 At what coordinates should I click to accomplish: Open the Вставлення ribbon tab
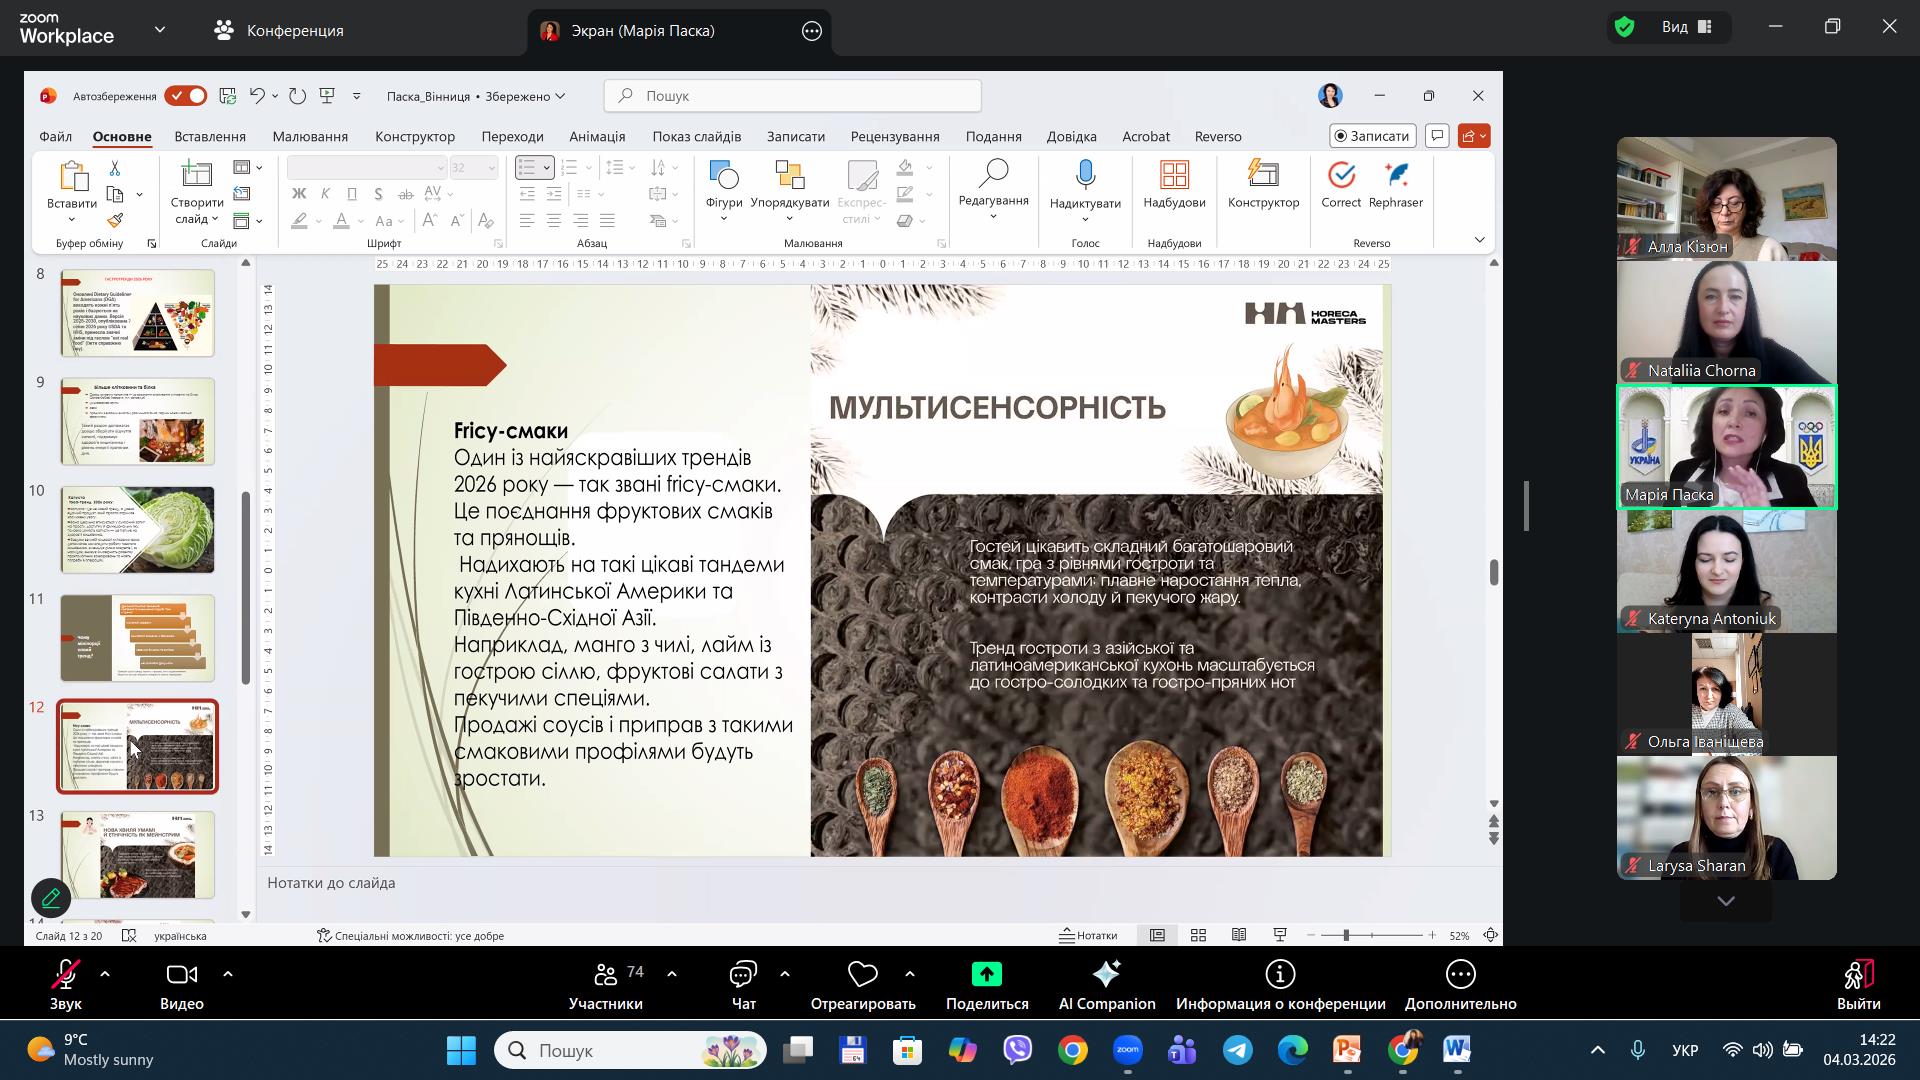210,136
